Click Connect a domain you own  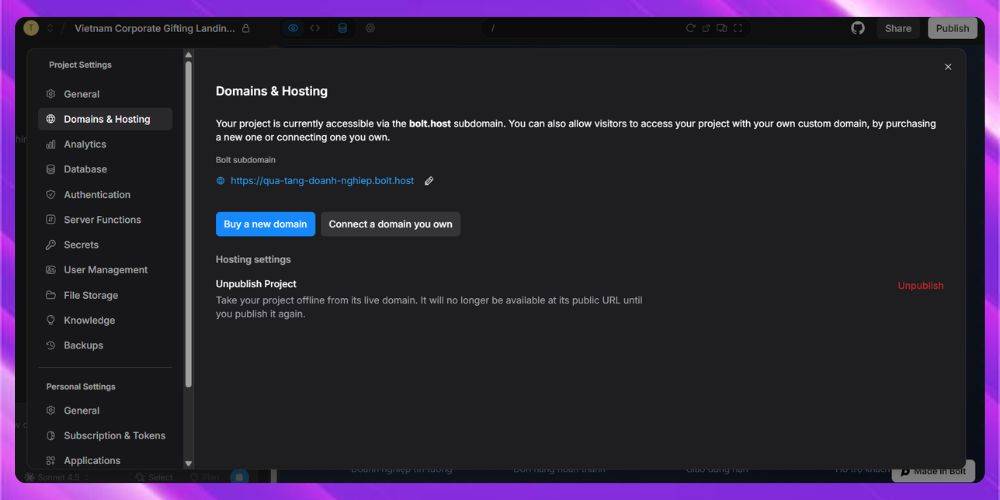pos(390,224)
